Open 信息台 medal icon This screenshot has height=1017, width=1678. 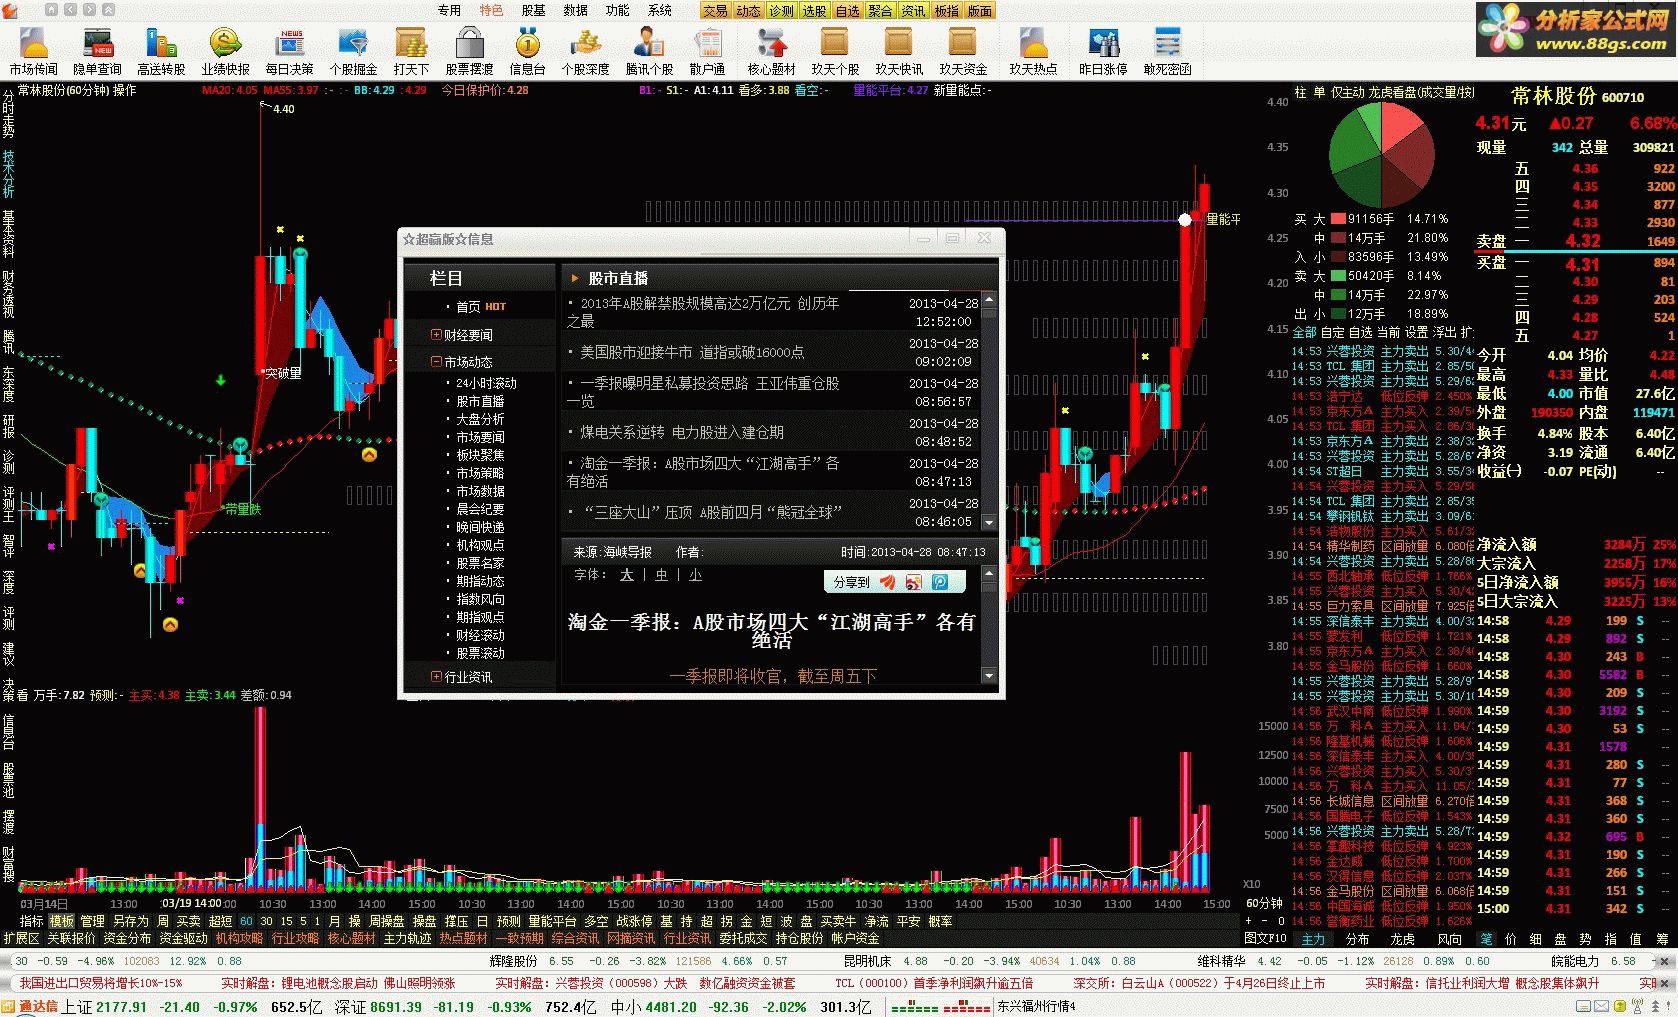point(527,51)
